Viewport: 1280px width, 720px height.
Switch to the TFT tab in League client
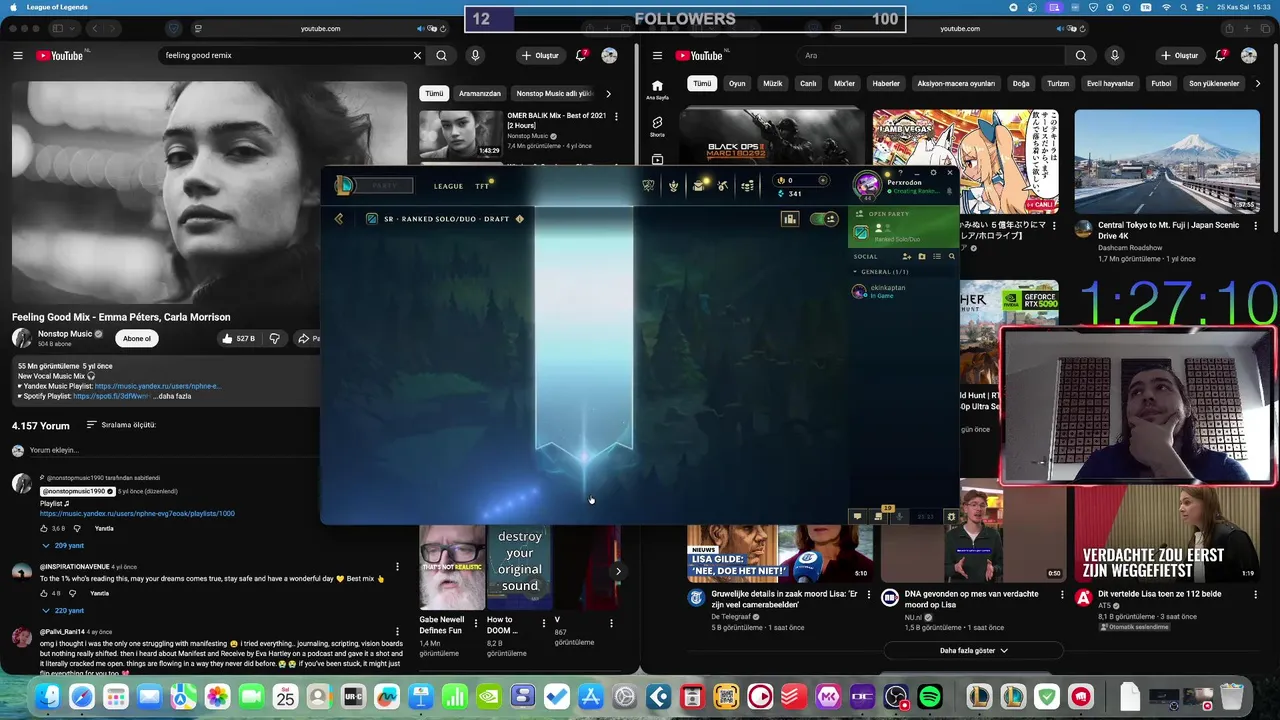(x=482, y=186)
